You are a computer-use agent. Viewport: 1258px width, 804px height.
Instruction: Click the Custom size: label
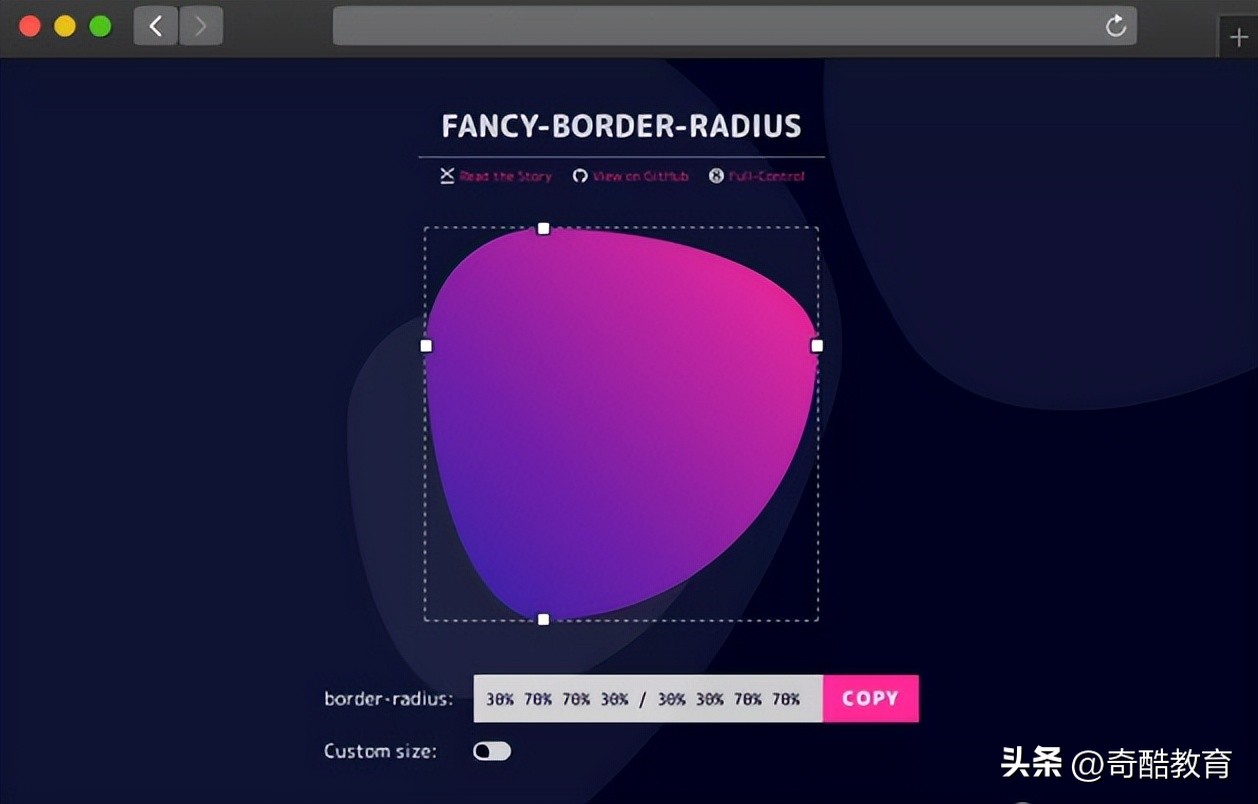[381, 751]
